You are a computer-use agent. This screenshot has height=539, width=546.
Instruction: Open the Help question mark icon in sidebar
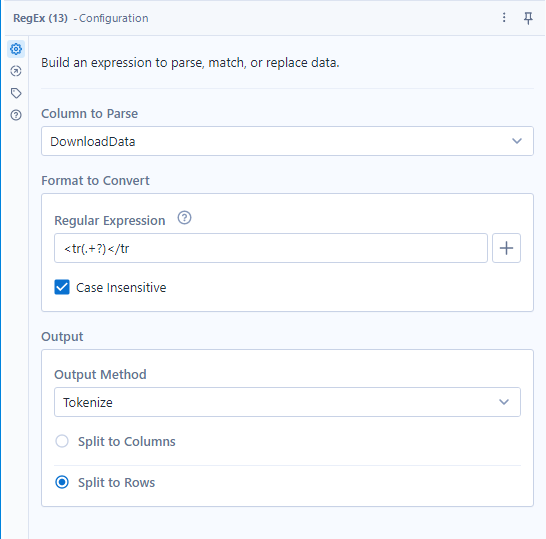pos(16,115)
